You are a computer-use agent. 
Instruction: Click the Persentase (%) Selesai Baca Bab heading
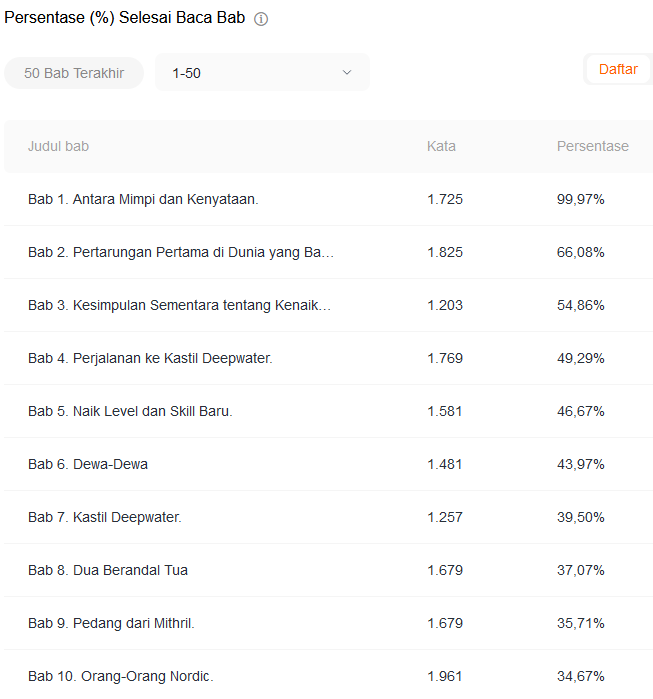[125, 18]
